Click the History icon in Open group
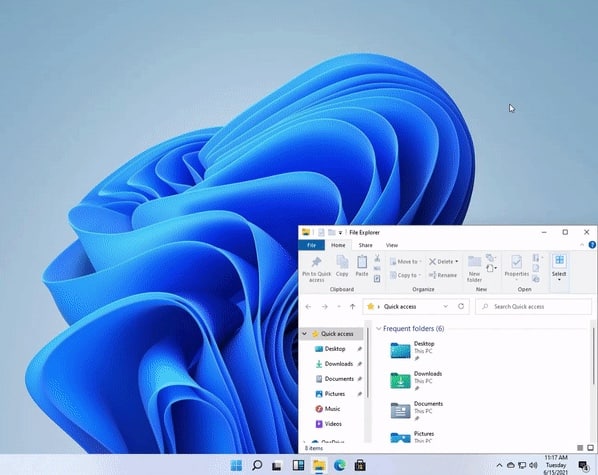The width and height of the screenshot is (598, 475). [536, 279]
